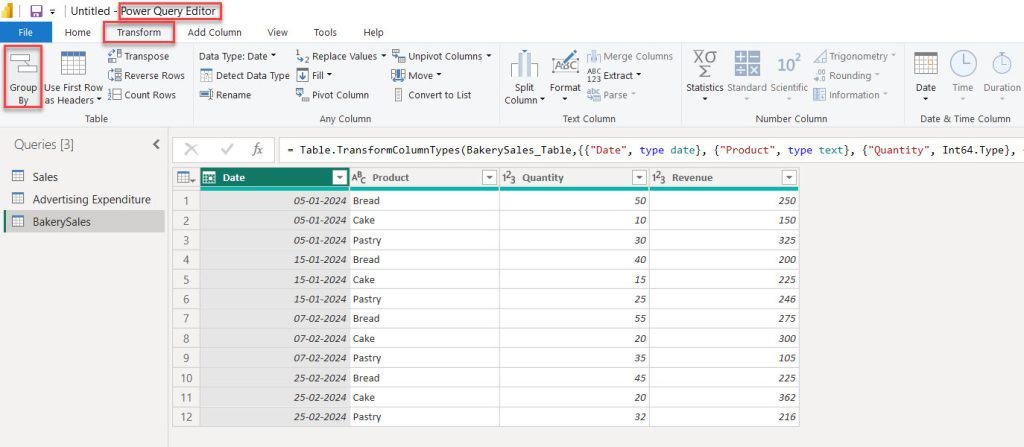Click the Rounding button

click(846, 76)
